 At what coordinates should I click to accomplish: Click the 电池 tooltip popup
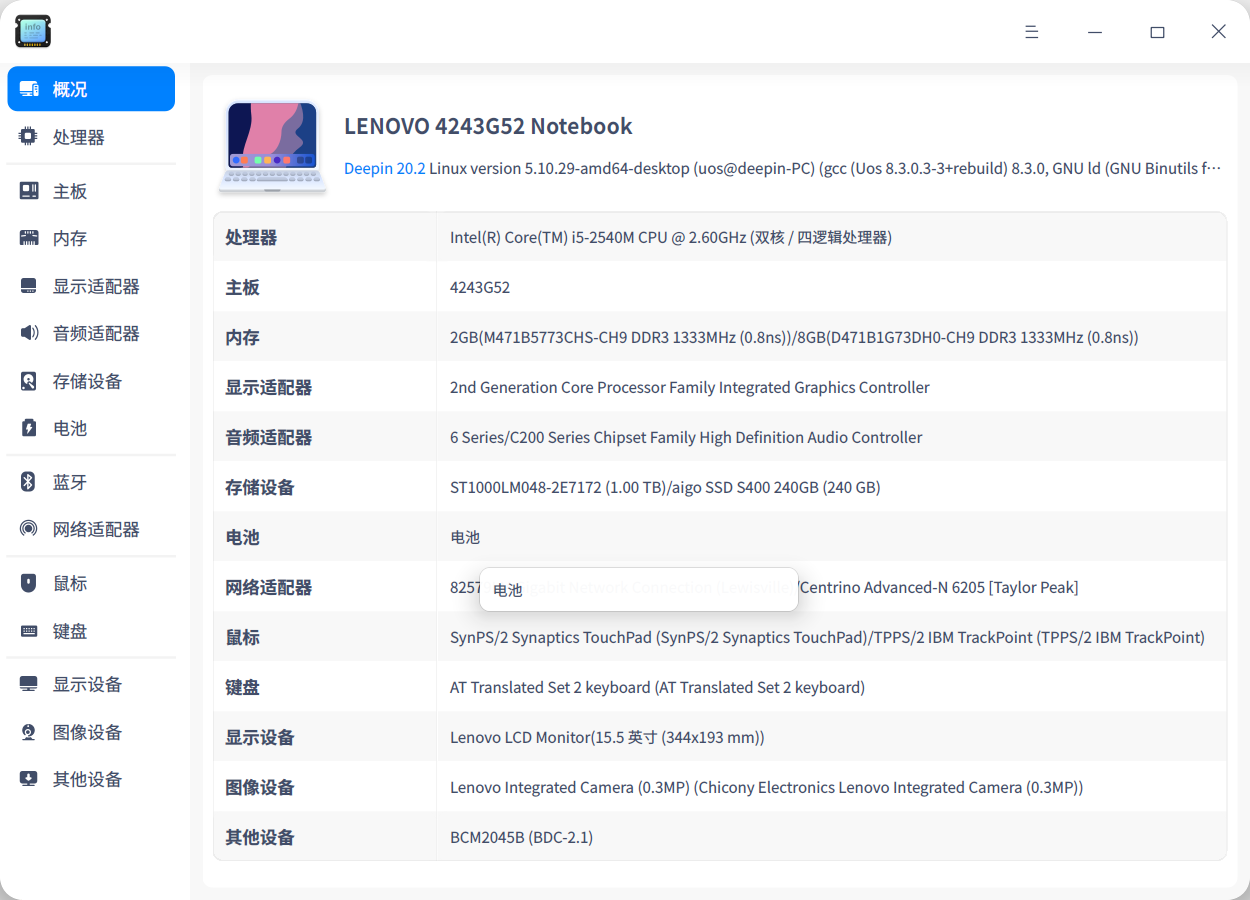point(639,589)
